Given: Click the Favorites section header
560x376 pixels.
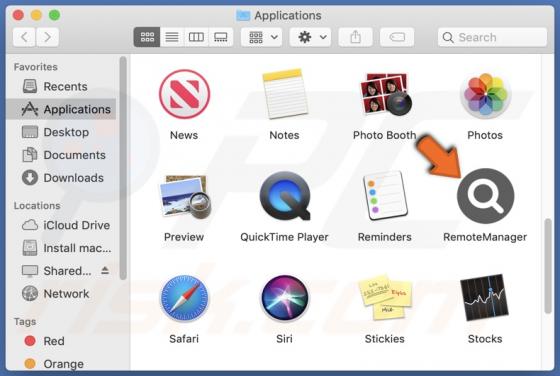Looking at the screenshot, I should (x=36, y=67).
